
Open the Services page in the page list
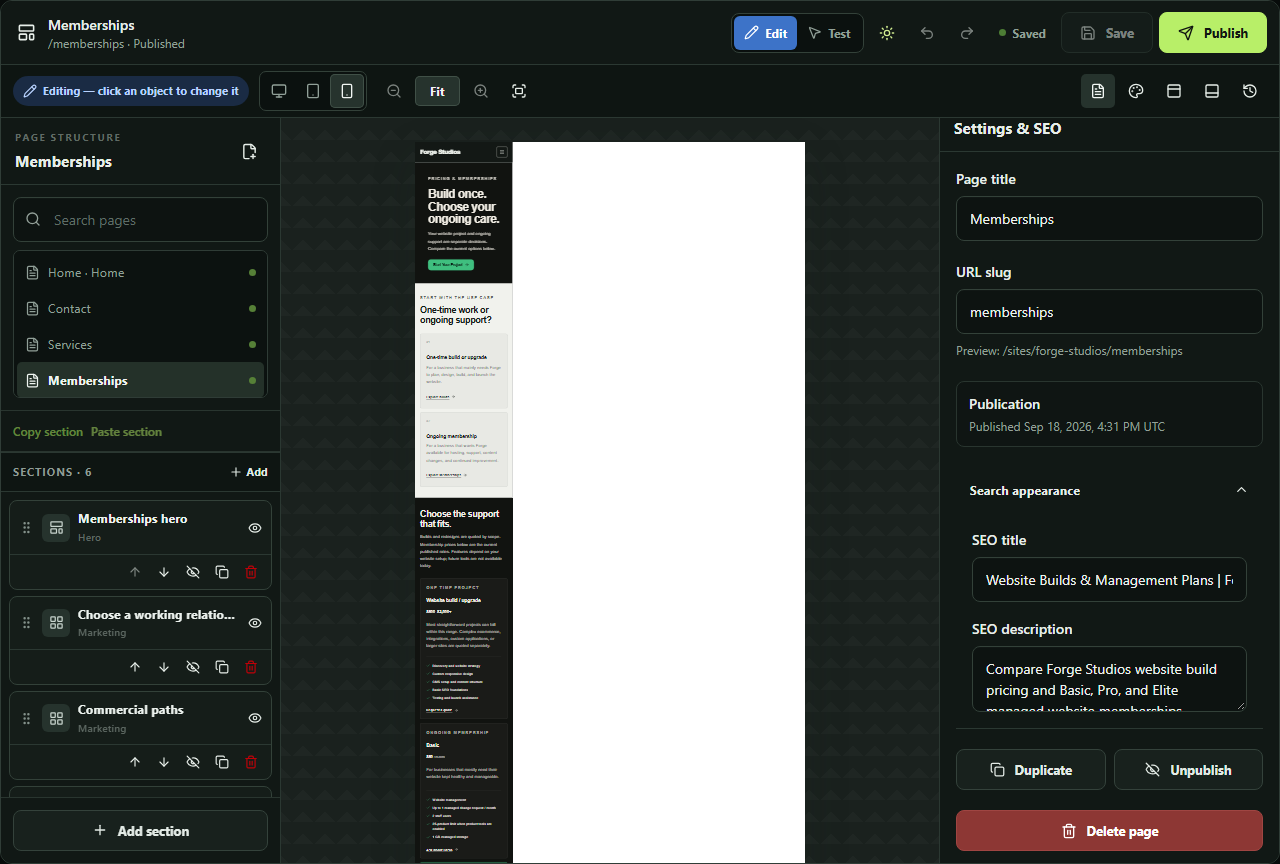point(141,345)
